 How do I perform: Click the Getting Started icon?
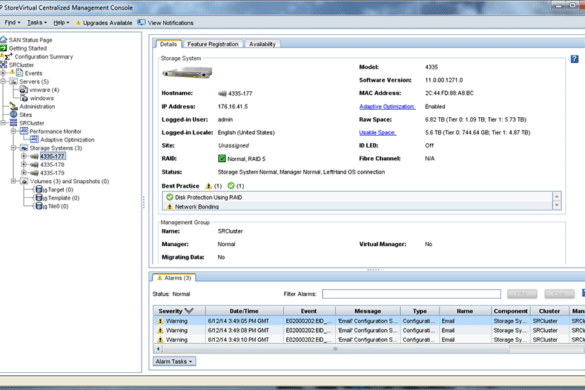[x=4, y=48]
